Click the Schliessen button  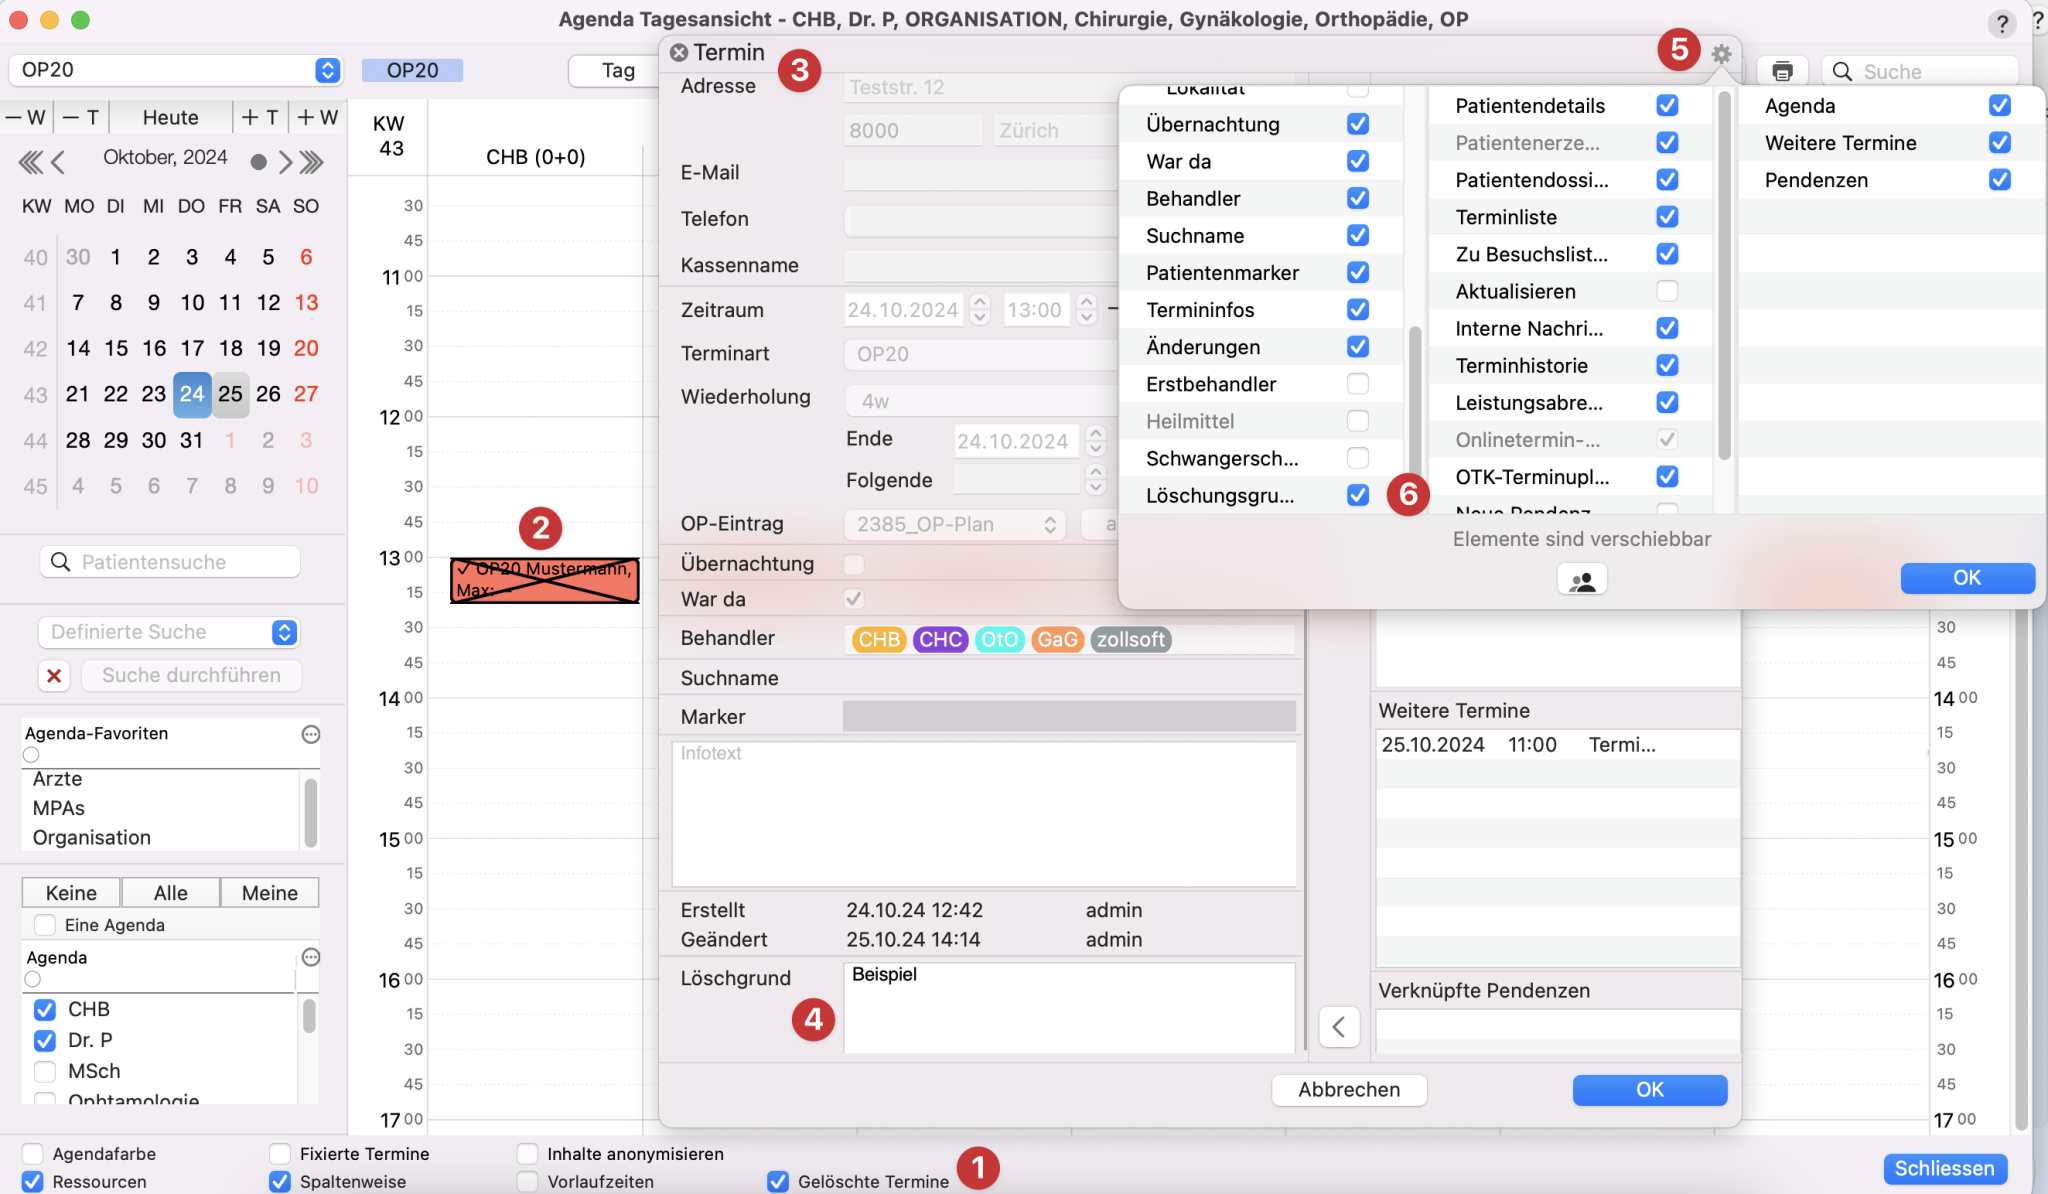coord(1944,1168)
